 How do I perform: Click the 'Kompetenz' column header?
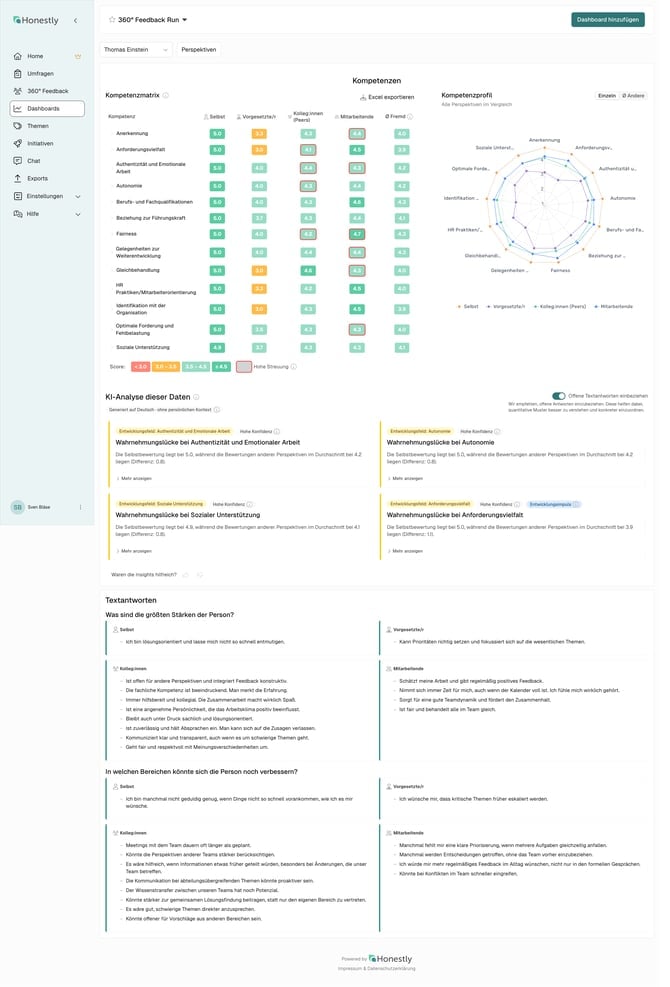click(x=122, y=116)
